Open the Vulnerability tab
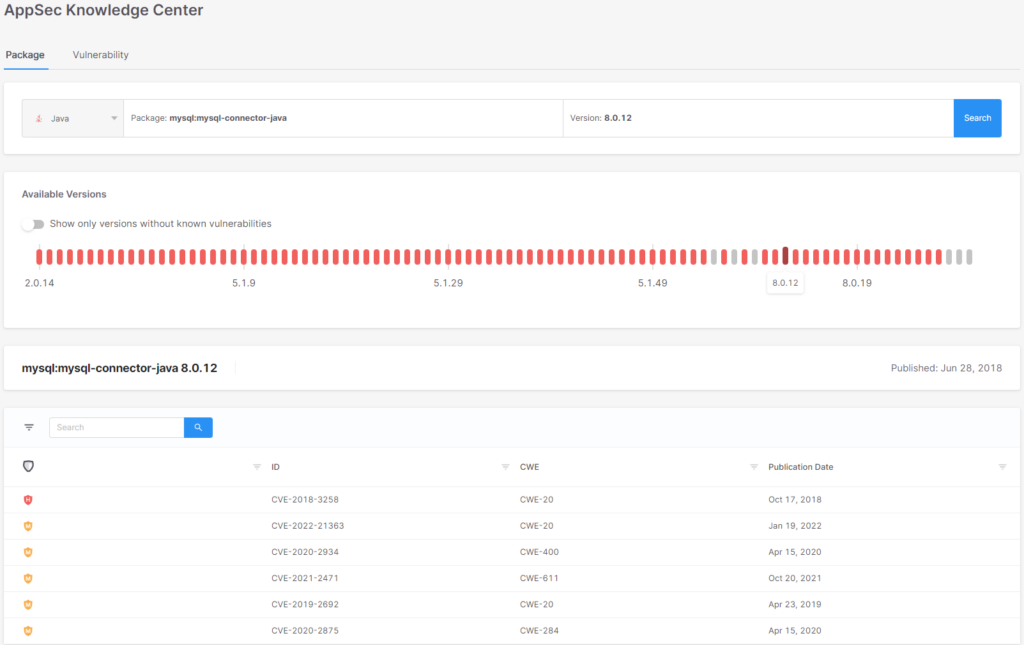Image resolution: width=1024 pixels, height=645 pixels. [x=101, y=55]
